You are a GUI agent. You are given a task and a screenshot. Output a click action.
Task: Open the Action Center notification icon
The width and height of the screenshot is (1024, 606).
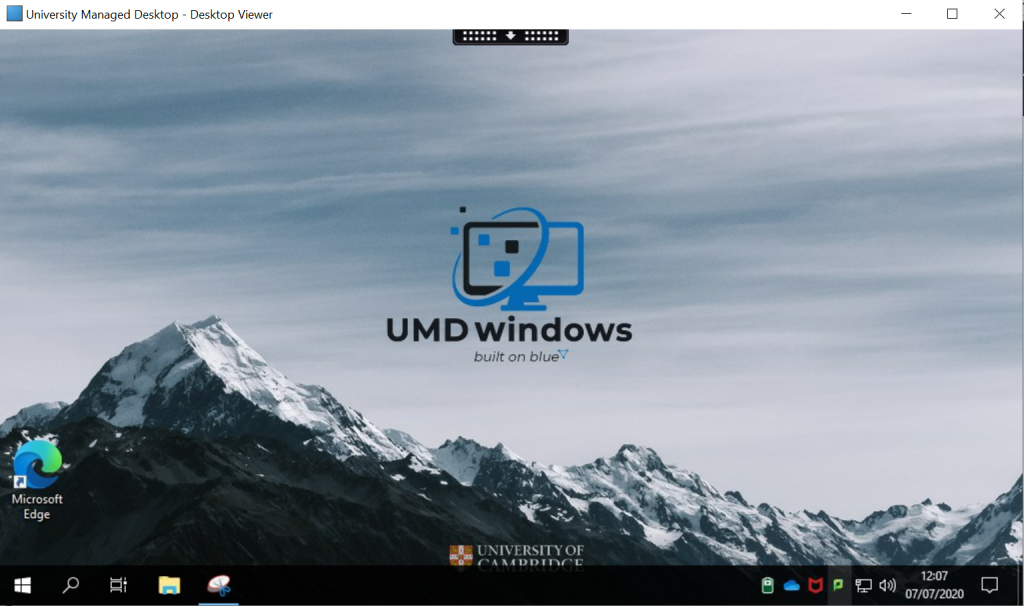[989, 585]
